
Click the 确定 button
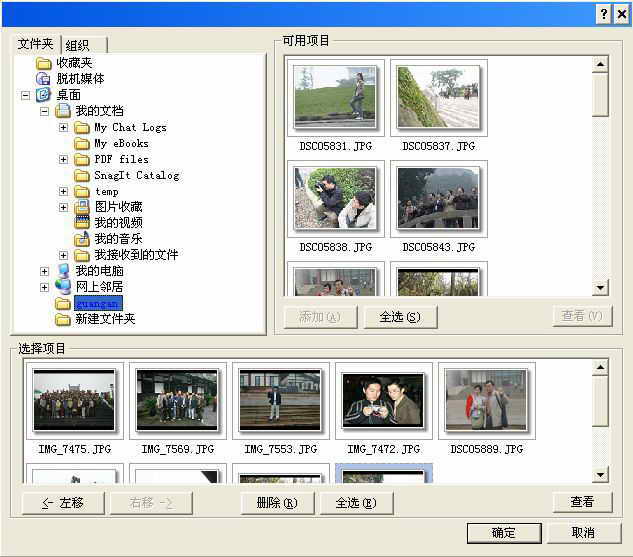click(x=503, y=532)
